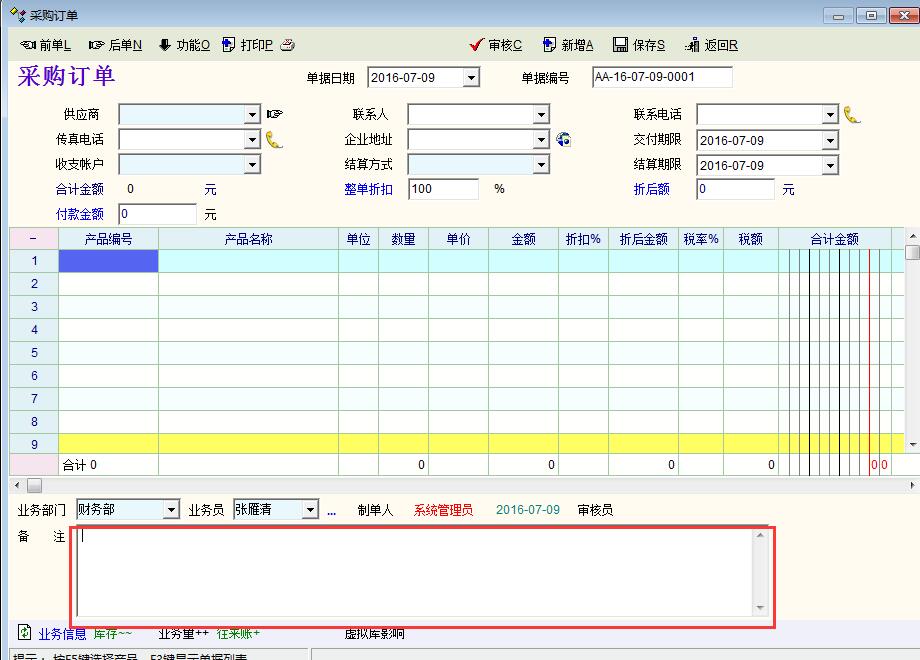This screenshot has width=920, height=660.
Task: Go to previous order with 前单
Action: pos(46,45)
